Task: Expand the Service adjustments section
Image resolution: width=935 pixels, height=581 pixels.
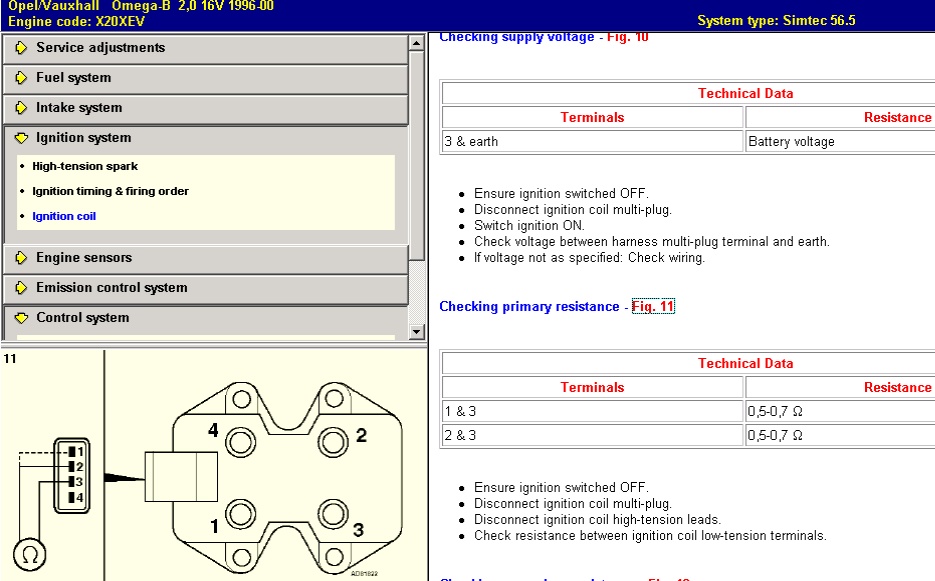Action: click(205, 48)
